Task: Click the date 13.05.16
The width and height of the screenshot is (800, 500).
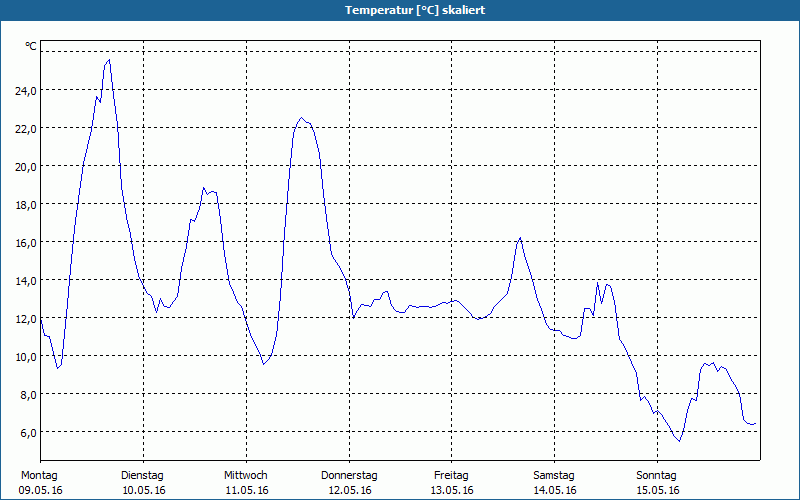Action: [x=452, y=491]
